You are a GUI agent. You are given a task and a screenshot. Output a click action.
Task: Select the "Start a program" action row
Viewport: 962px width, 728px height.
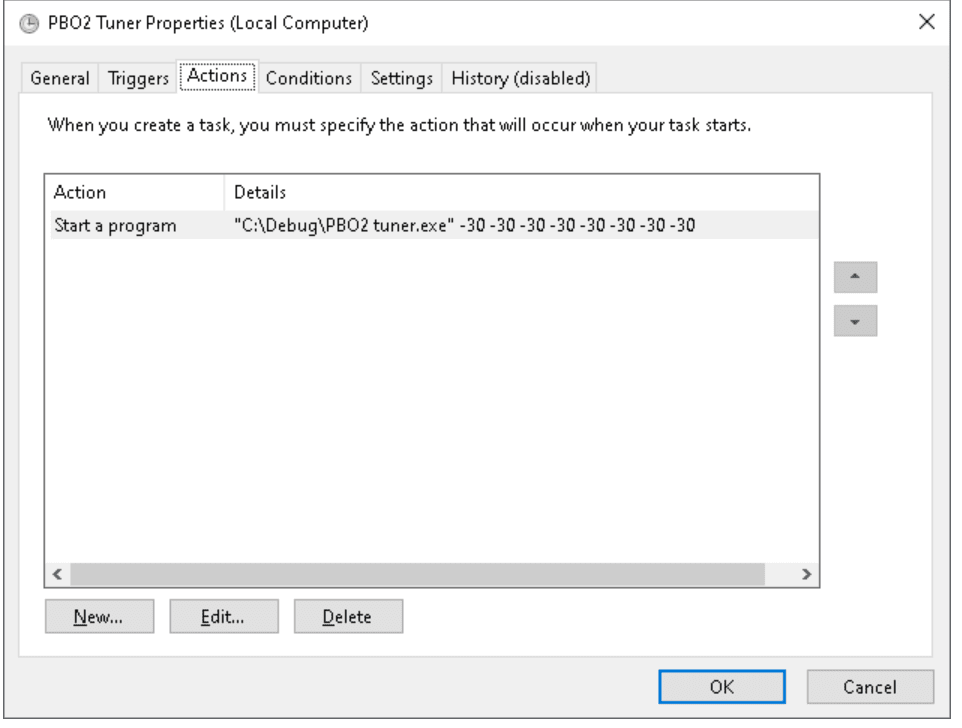point(115,225)
